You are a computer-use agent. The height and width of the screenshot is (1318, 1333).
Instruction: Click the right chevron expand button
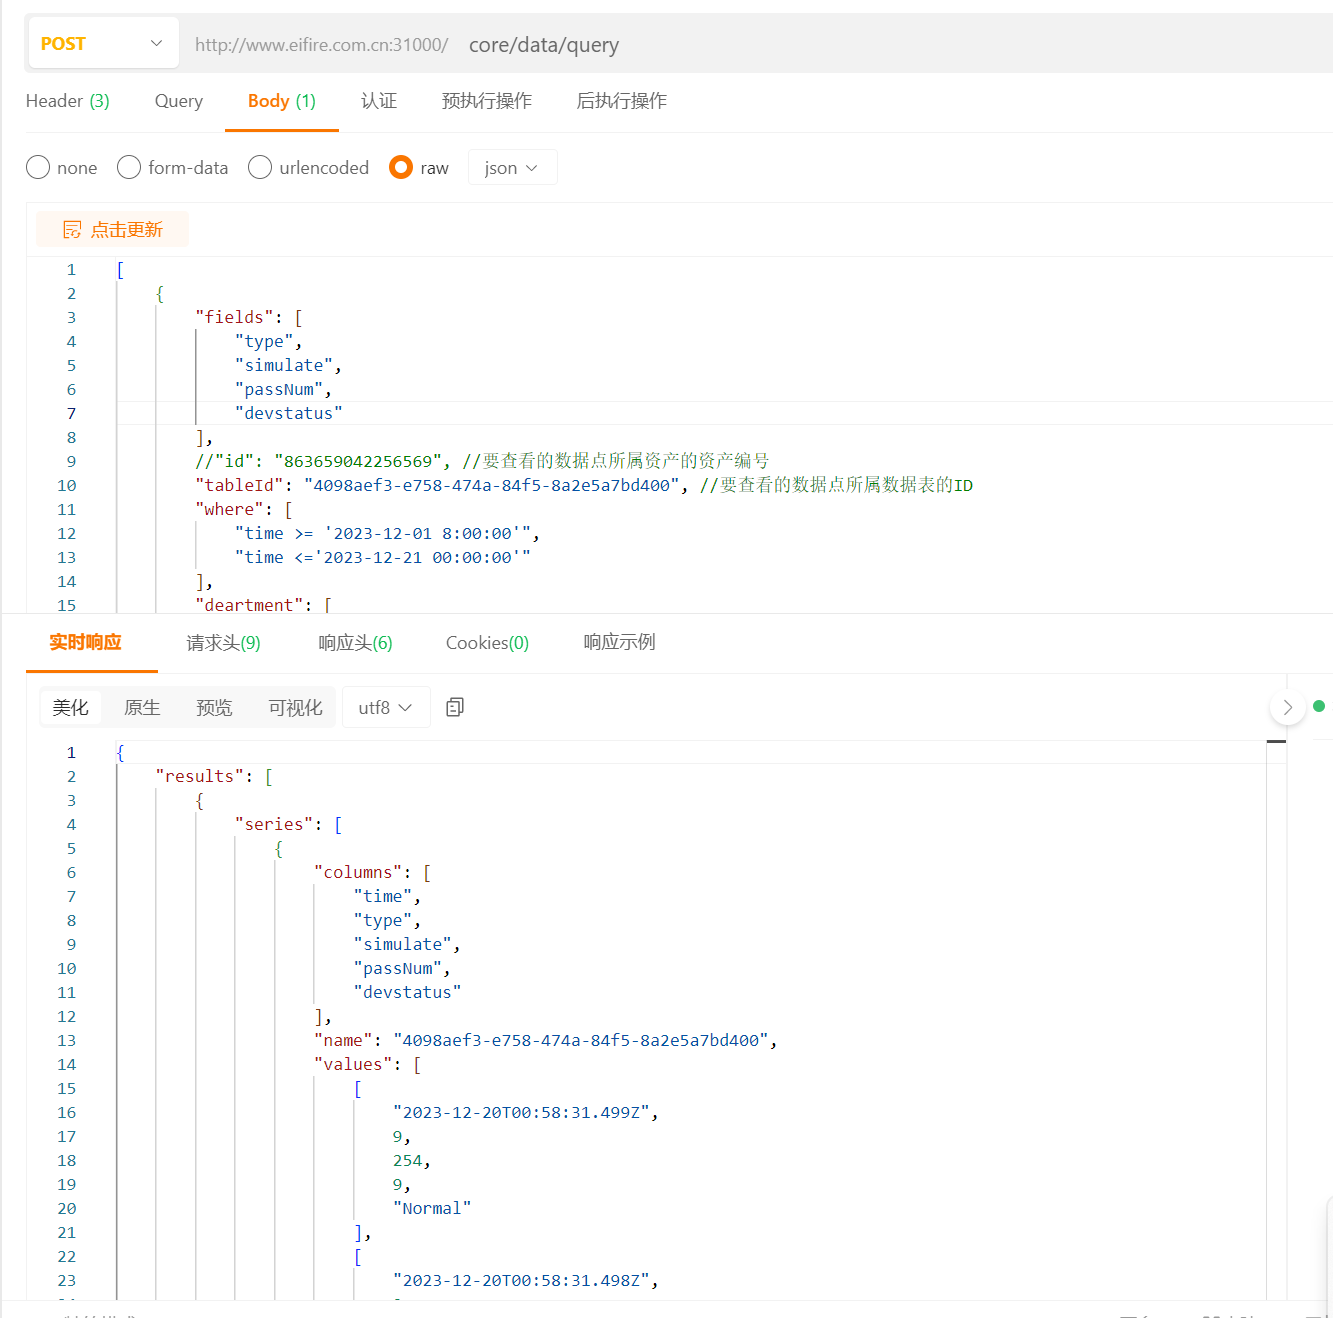click(1287, 707)
